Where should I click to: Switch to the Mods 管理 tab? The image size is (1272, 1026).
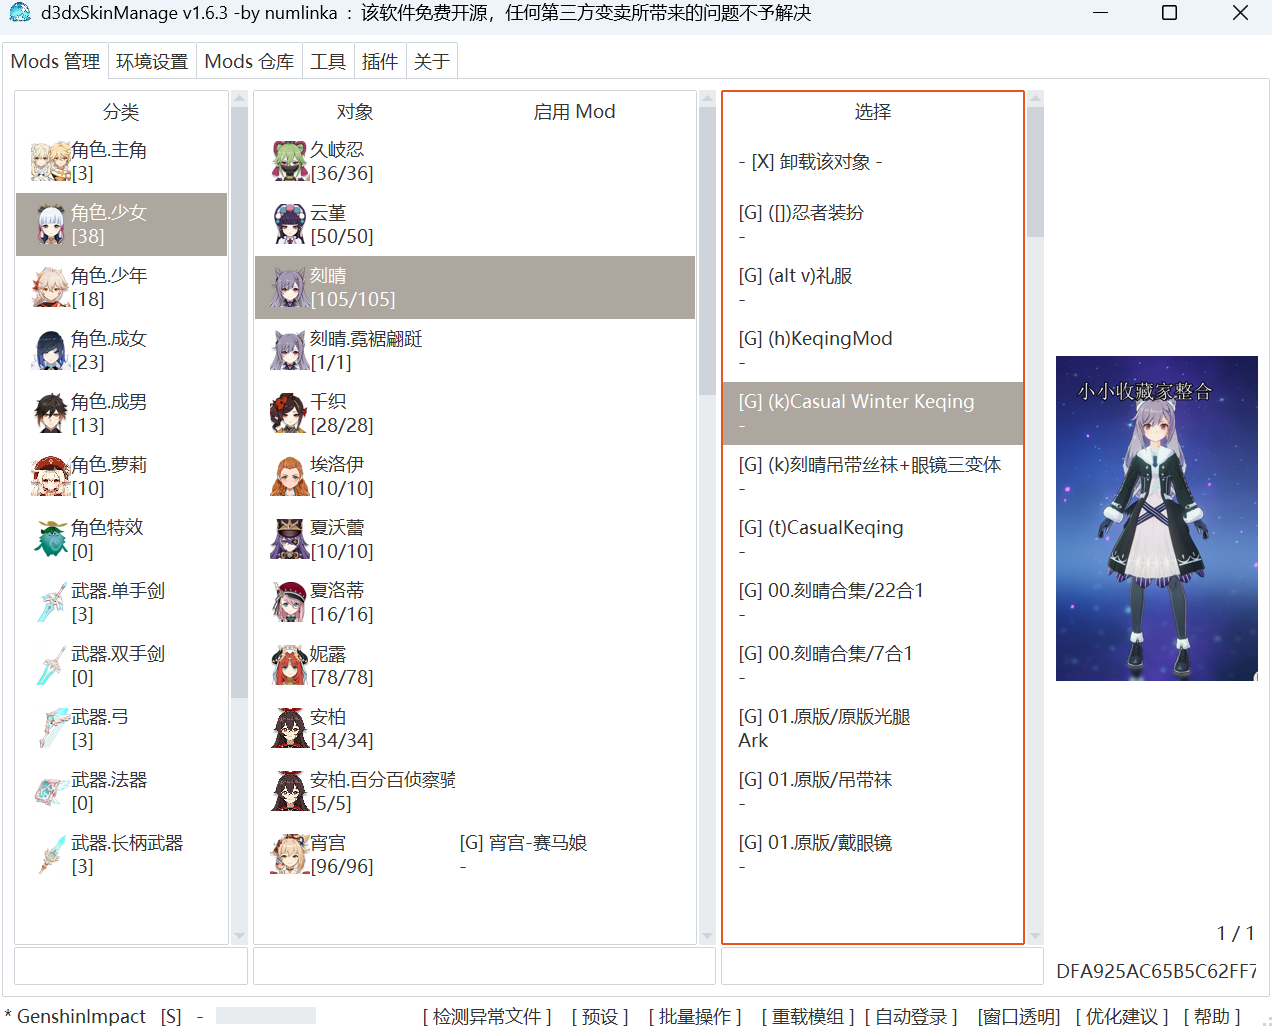[x=55, y=62]
